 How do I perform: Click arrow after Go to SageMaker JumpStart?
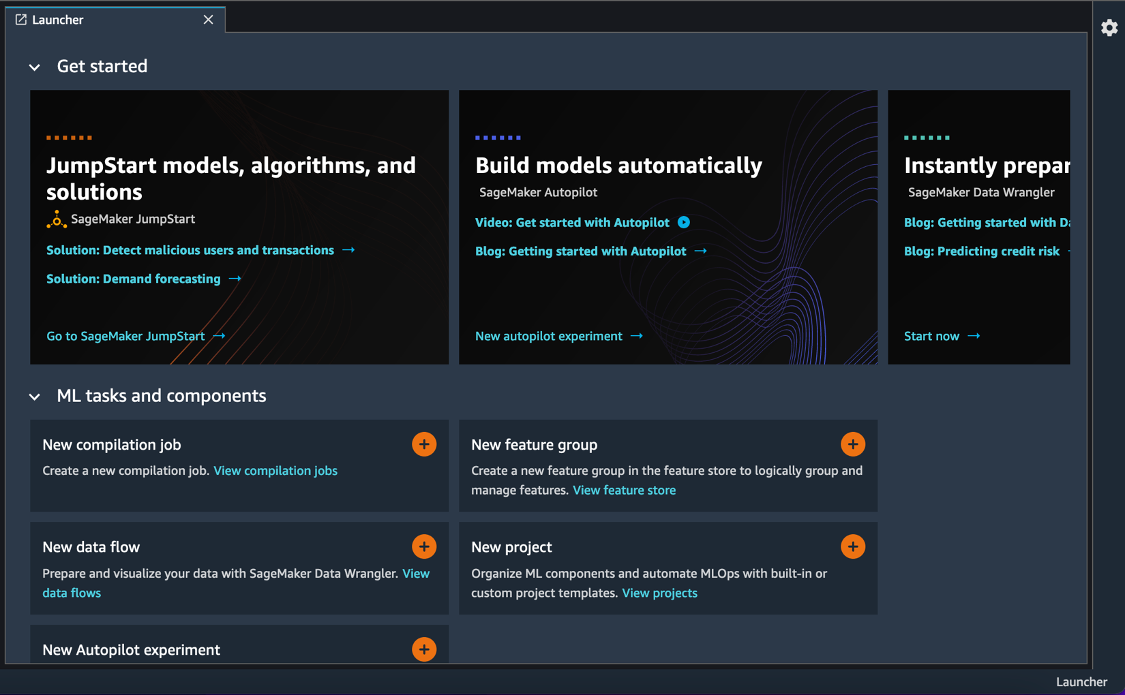click(x=219, y=336)
